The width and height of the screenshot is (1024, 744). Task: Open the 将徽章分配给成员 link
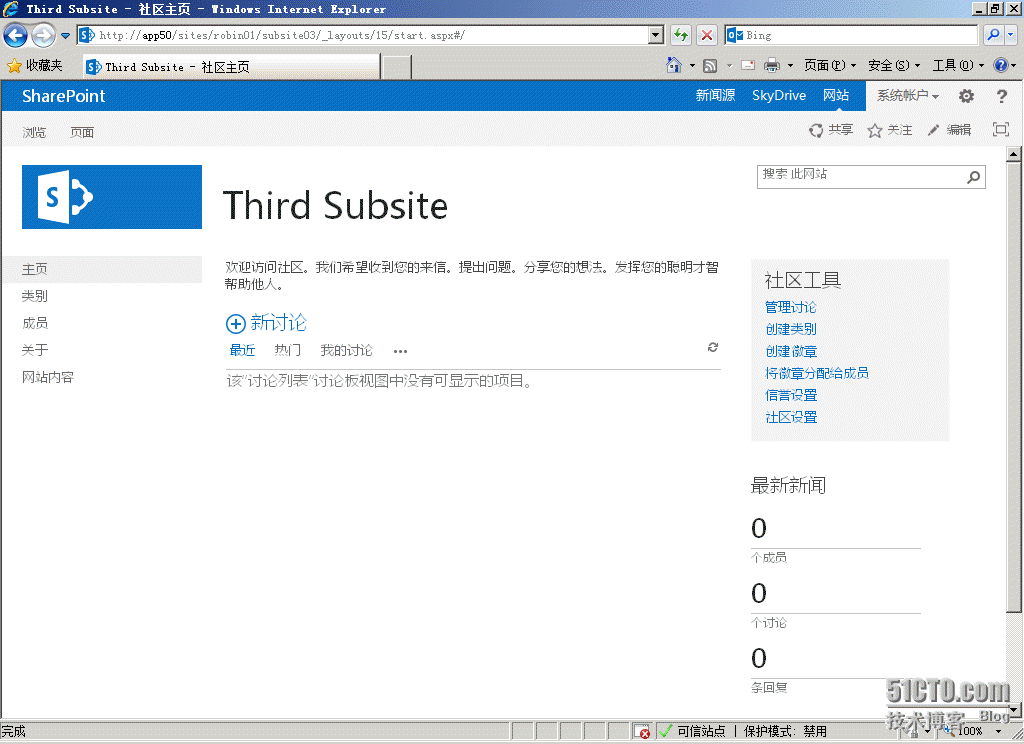817,373
